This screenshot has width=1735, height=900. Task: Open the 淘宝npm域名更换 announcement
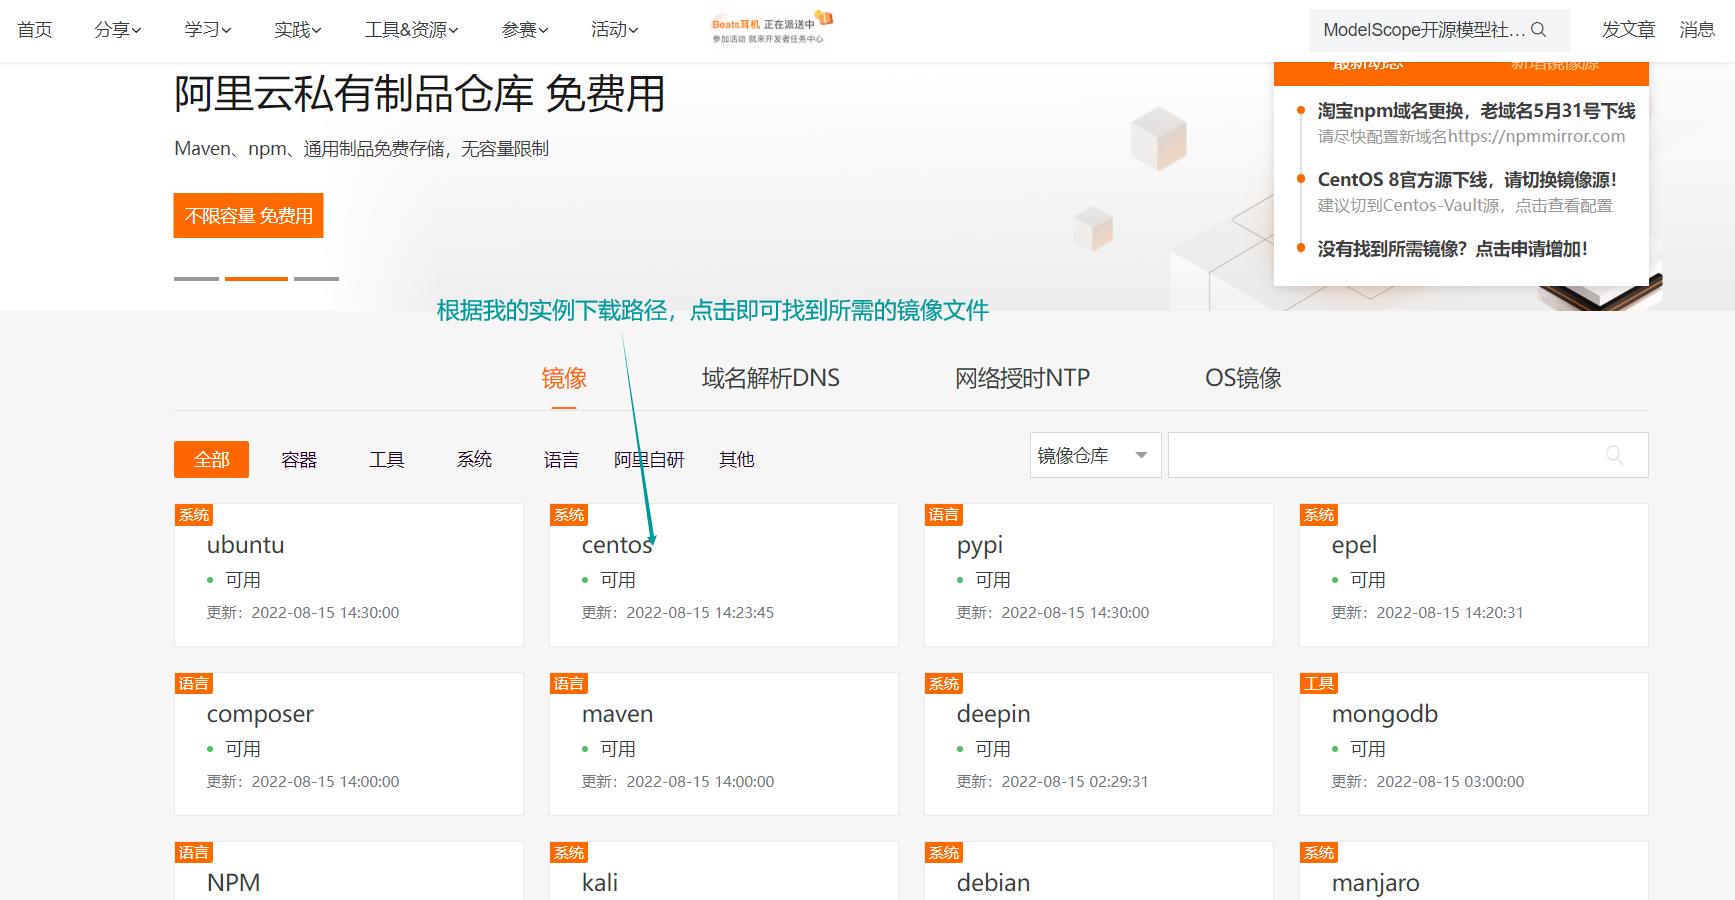coord(1476,111)
